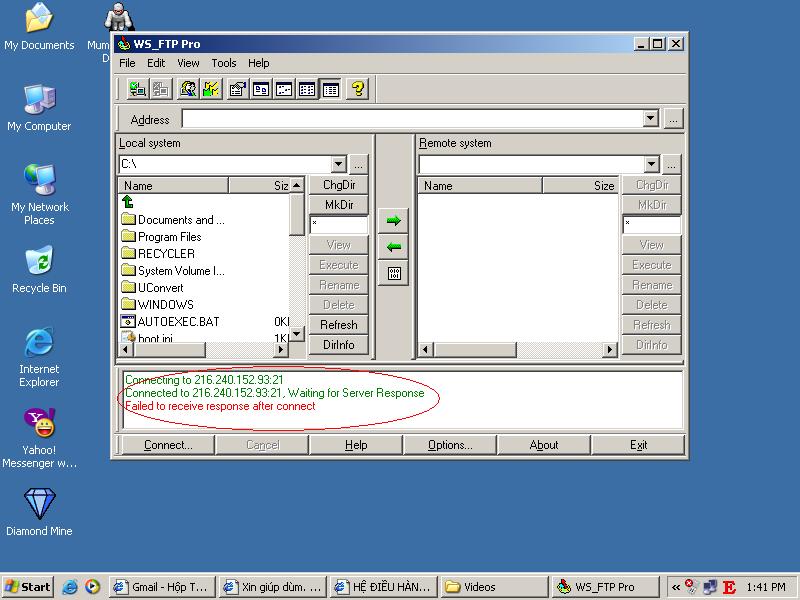
Task: Click the green right arrow upload button
Action: click(x=393, y=221)
